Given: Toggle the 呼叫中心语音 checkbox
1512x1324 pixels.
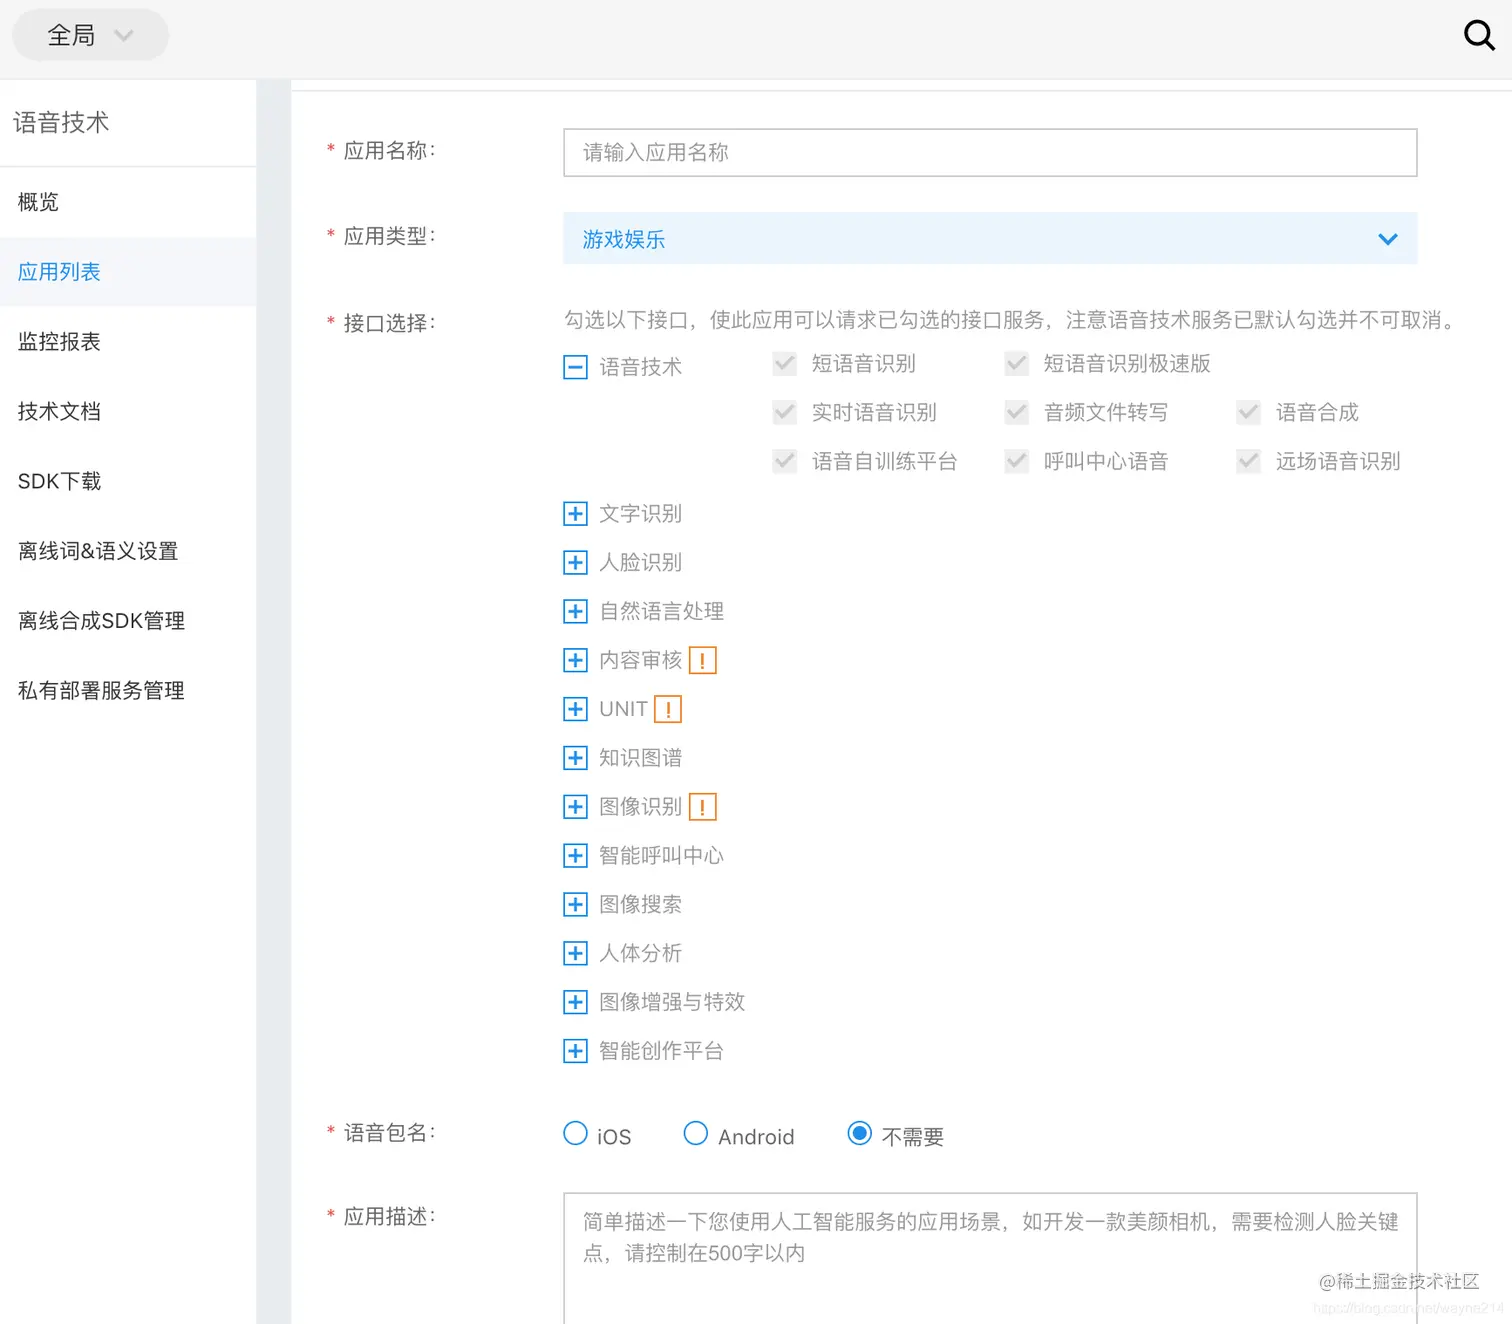Looking at the screenshot, I should 1016,460.
